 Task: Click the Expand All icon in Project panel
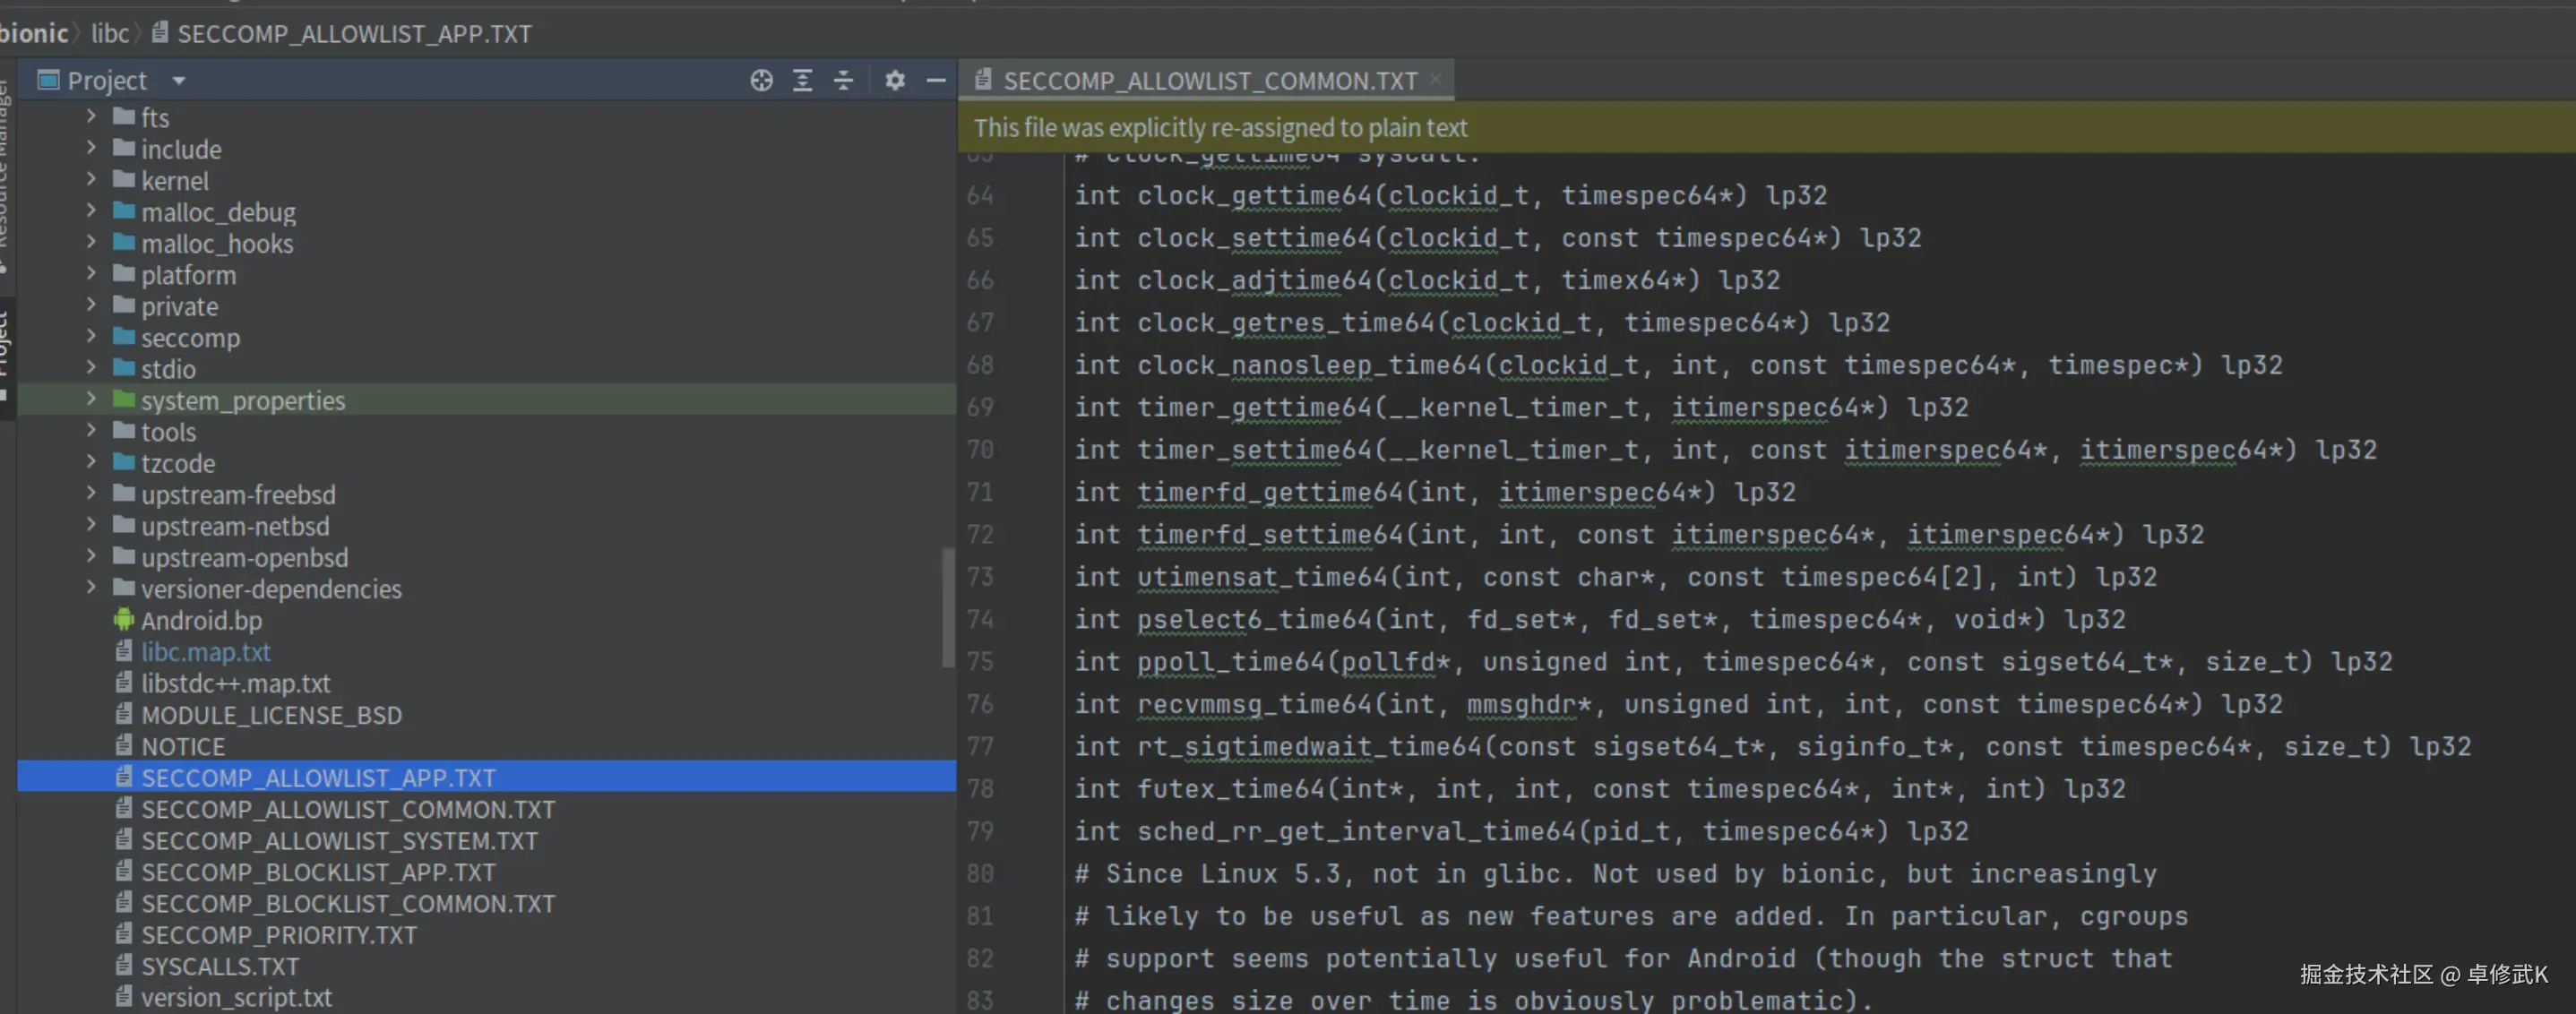[802, 80]
